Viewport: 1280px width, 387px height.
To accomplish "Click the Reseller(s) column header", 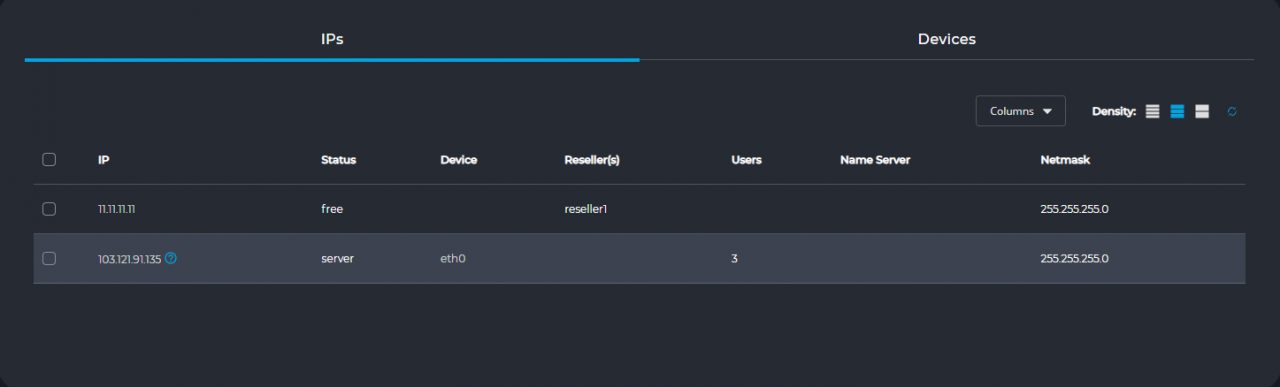I will tap(592, 160).
